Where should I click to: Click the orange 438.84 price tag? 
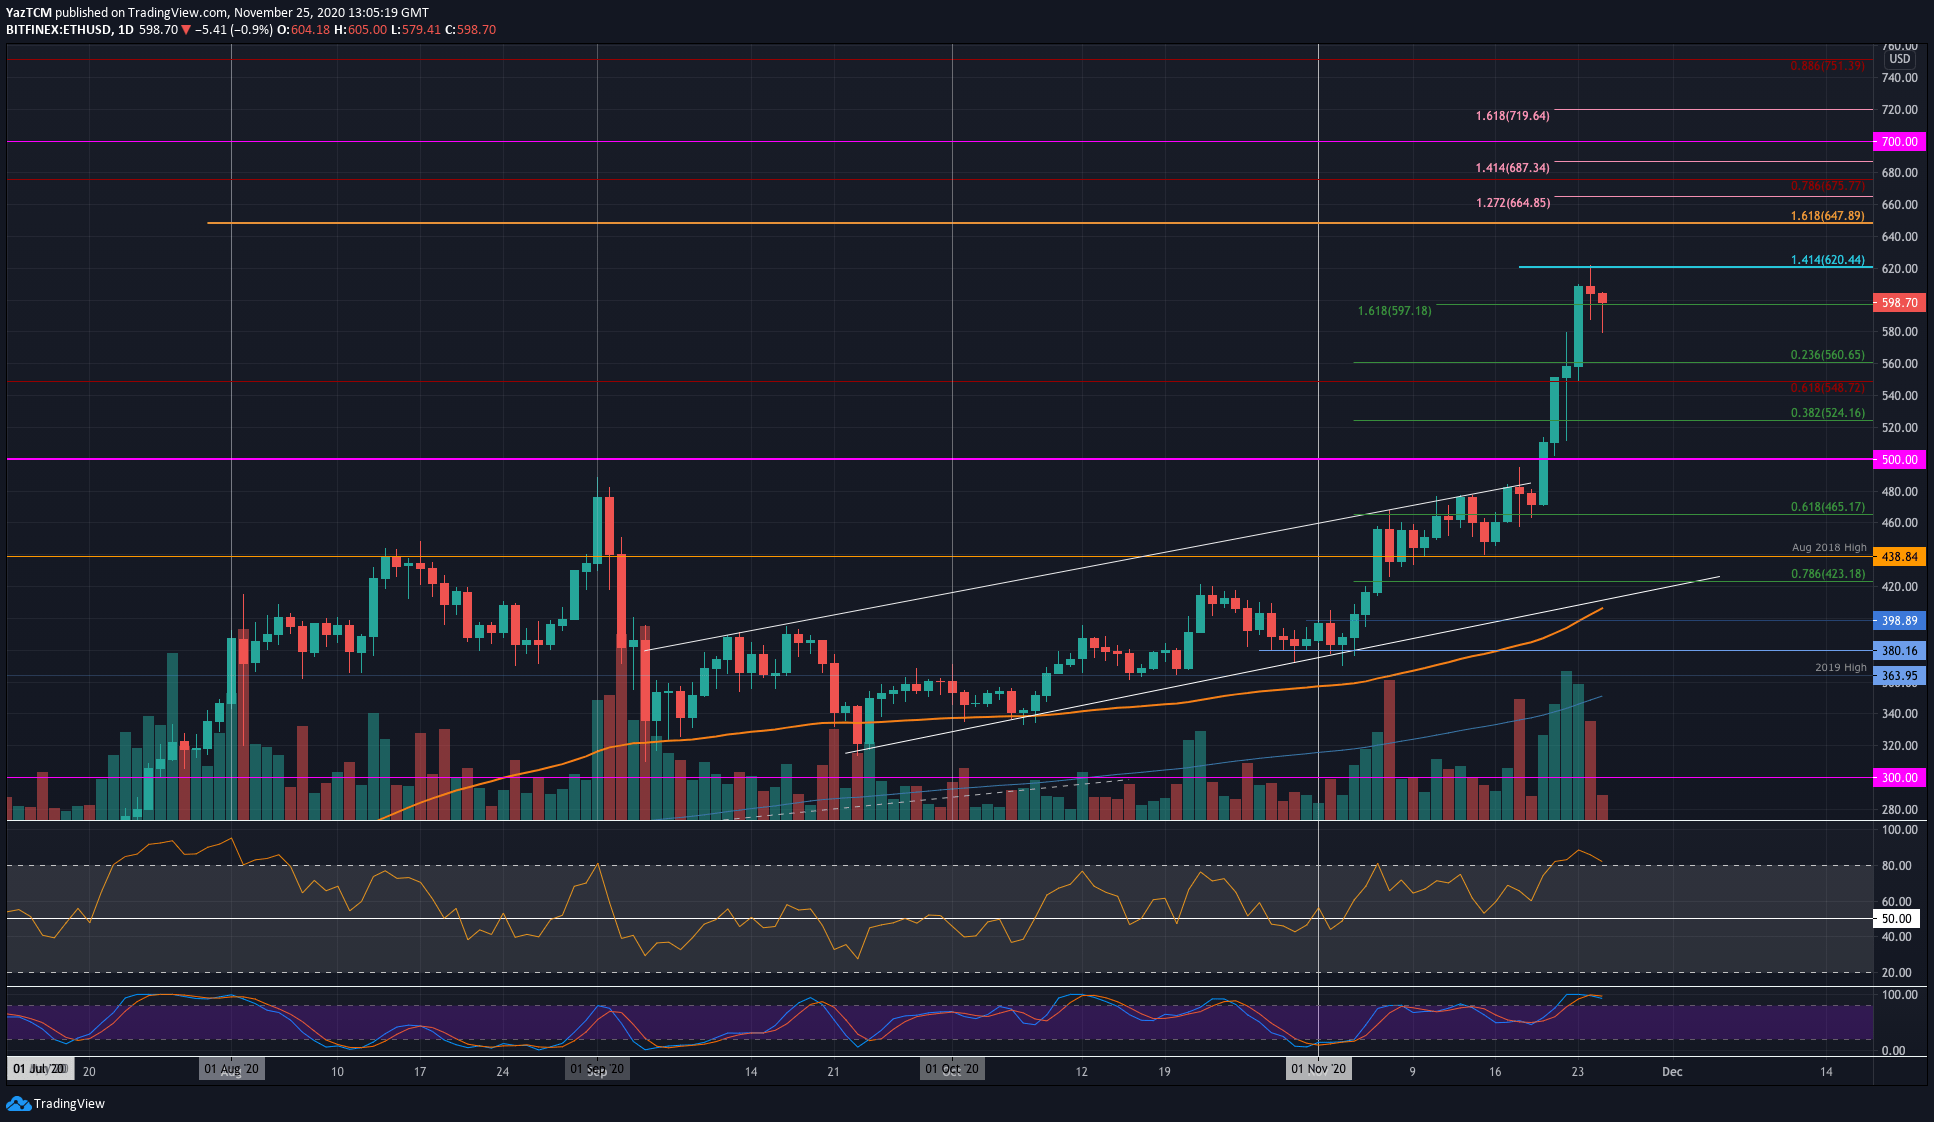pos(1899,557)
